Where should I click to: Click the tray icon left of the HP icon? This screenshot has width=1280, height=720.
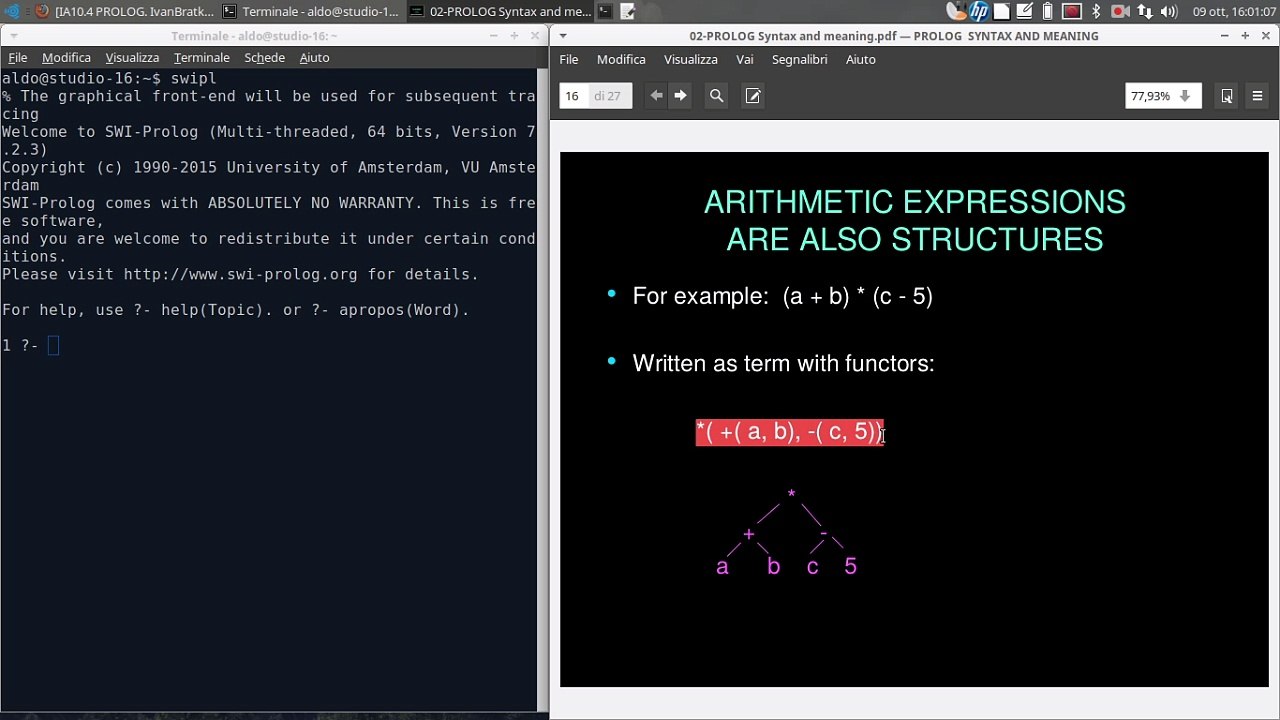pyautogui.click(x=957, y=12)
